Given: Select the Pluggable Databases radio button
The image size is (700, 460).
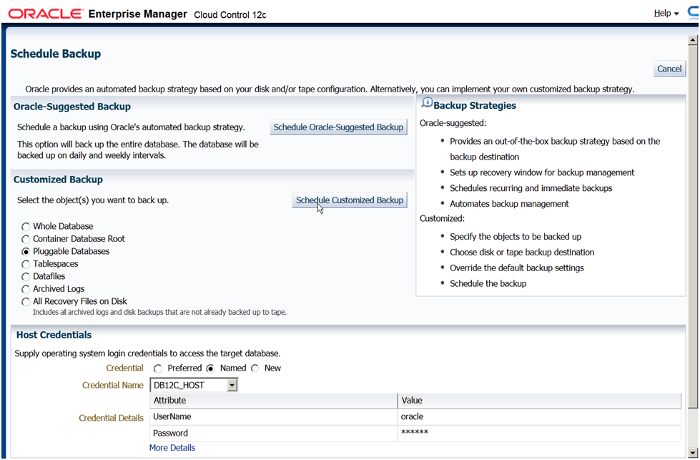Looking at the screenshot, I should [25, 252].
